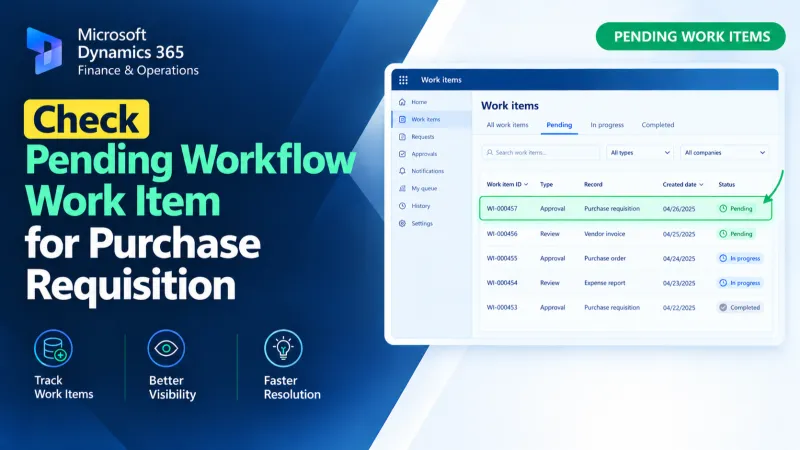800x450 pixels.
Task: Click pending clock icon for WI-000456
Action: [723, 234]
